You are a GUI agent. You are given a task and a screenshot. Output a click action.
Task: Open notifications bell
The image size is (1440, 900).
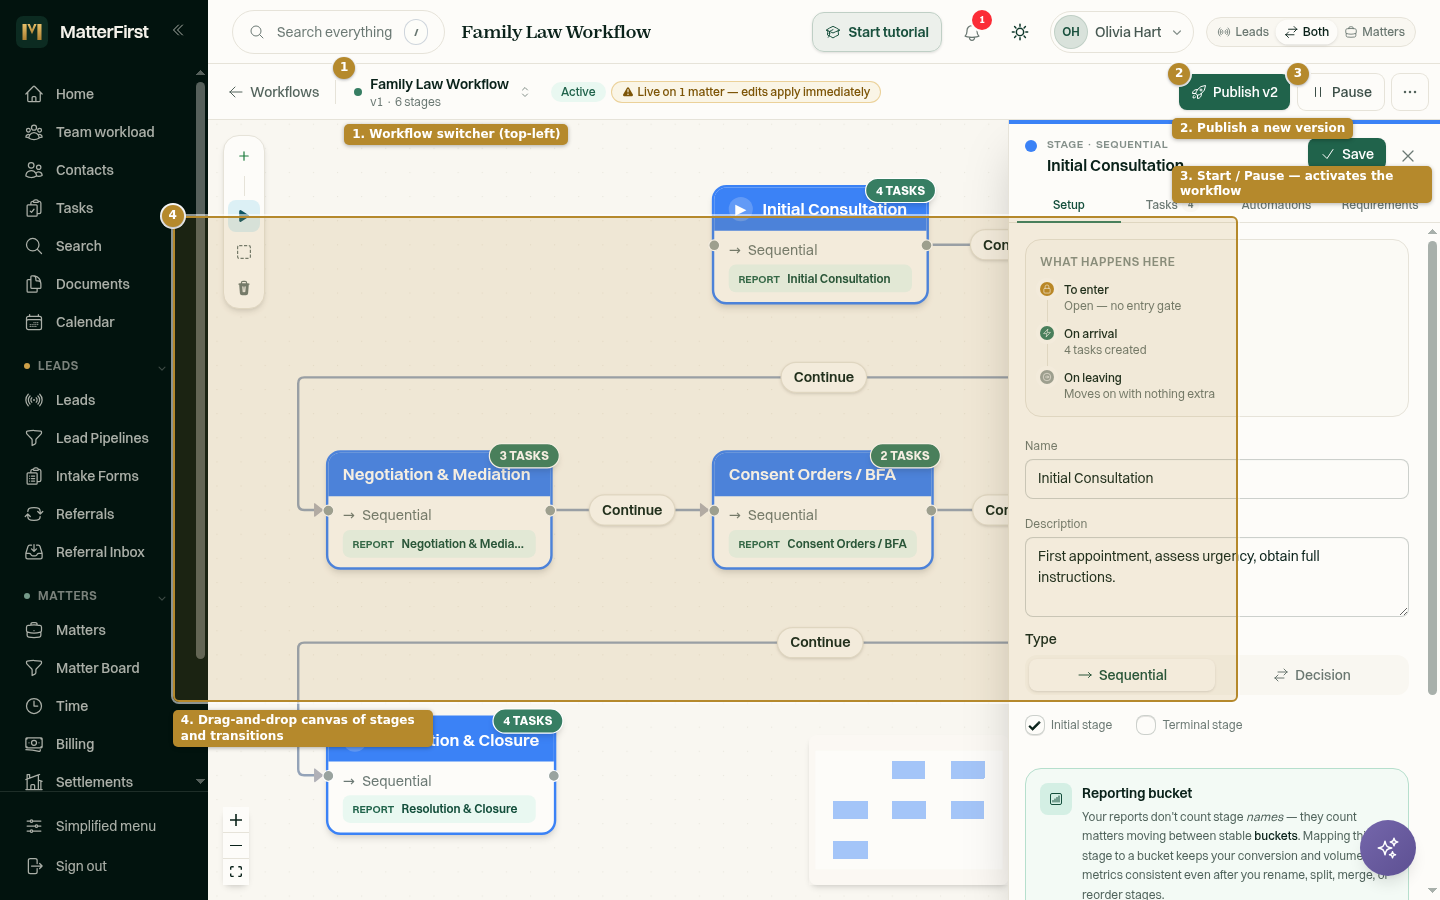coord(972,32)
